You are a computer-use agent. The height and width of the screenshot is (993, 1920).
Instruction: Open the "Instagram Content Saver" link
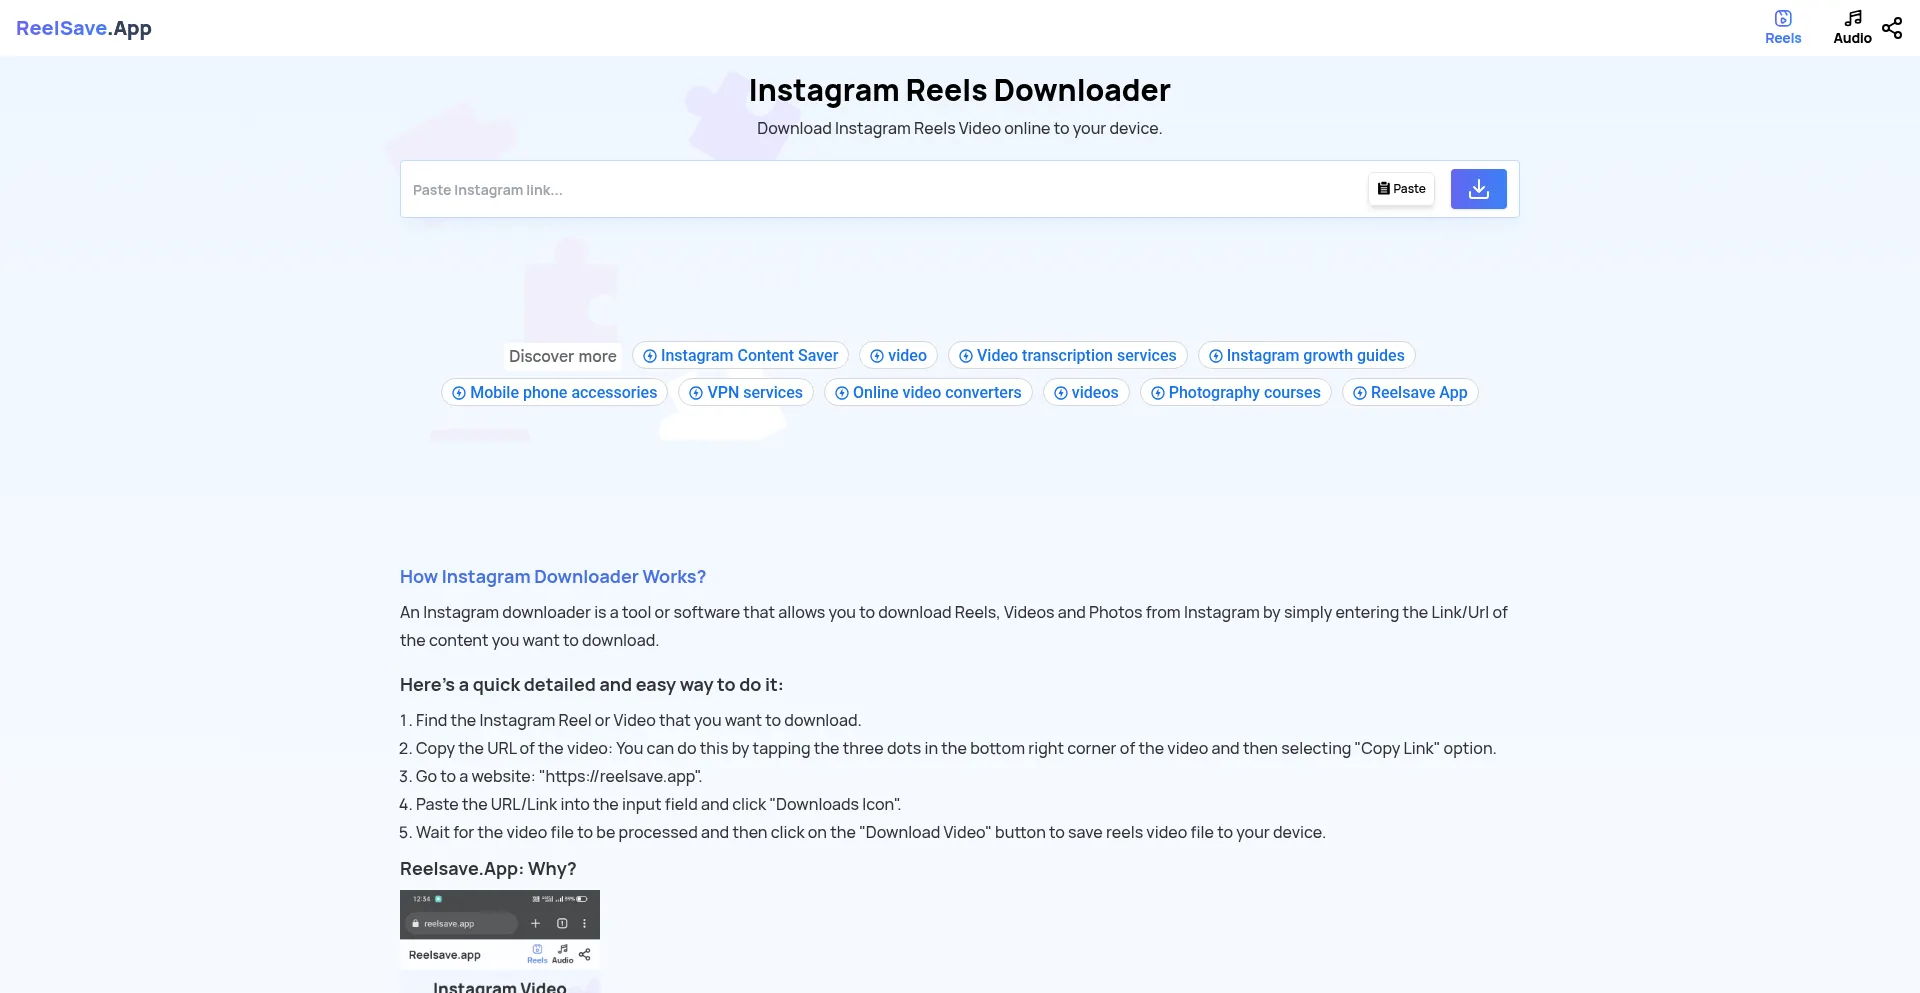(739, 355)
